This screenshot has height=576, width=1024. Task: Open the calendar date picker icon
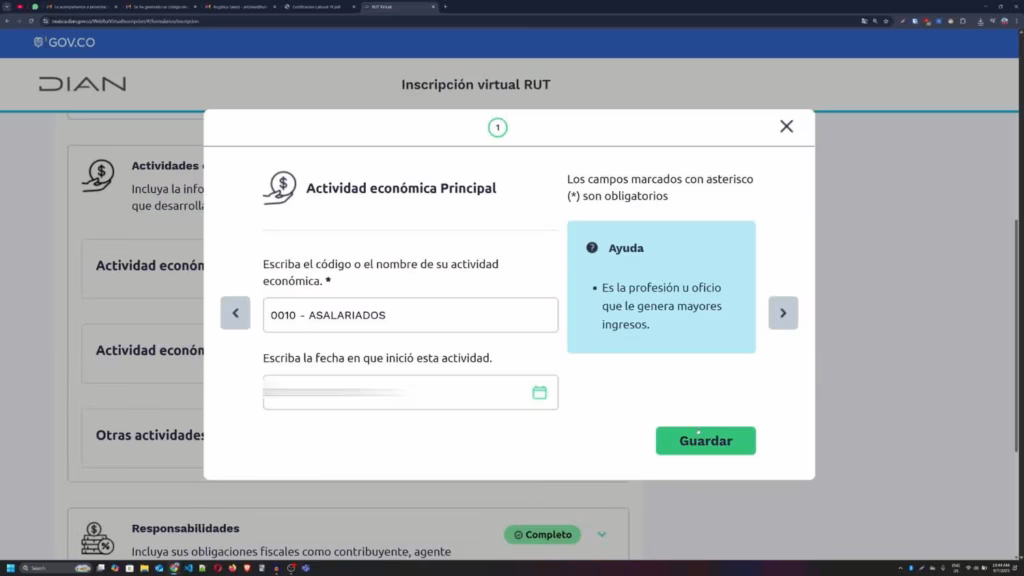[539, 392]
